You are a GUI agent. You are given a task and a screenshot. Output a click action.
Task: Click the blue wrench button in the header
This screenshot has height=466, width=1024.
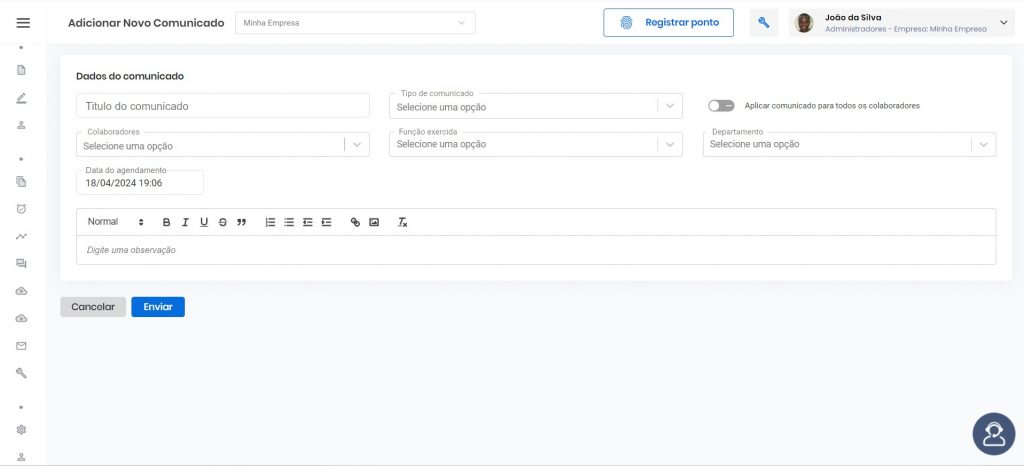[x=763, y=23]
